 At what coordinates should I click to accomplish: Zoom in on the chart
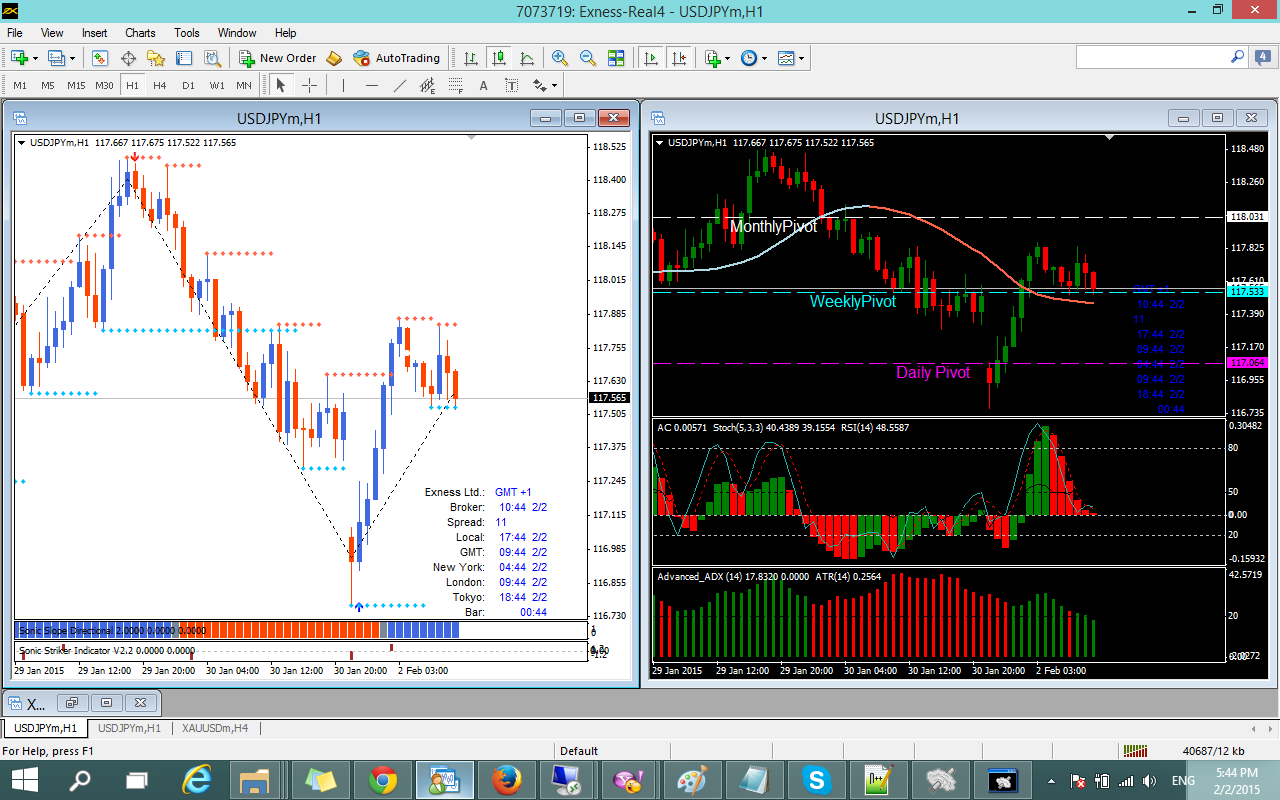click(x=560, y=58)
